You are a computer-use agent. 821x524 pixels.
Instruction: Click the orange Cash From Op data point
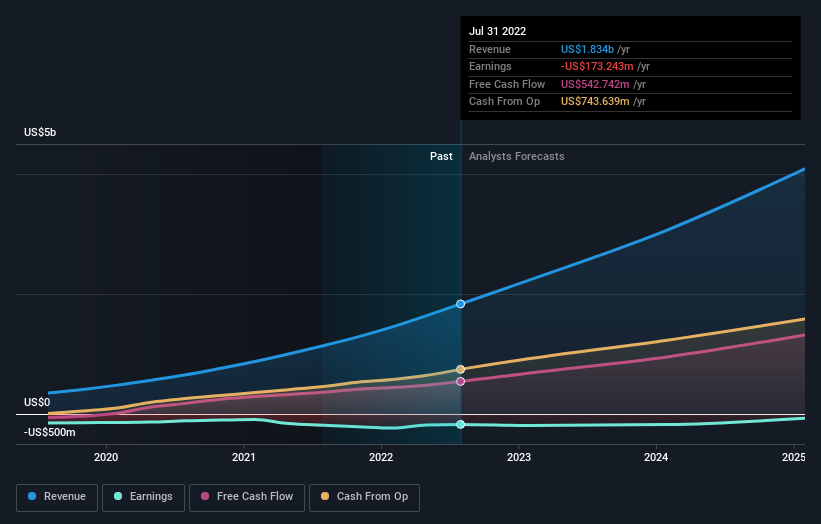(460, 369)
